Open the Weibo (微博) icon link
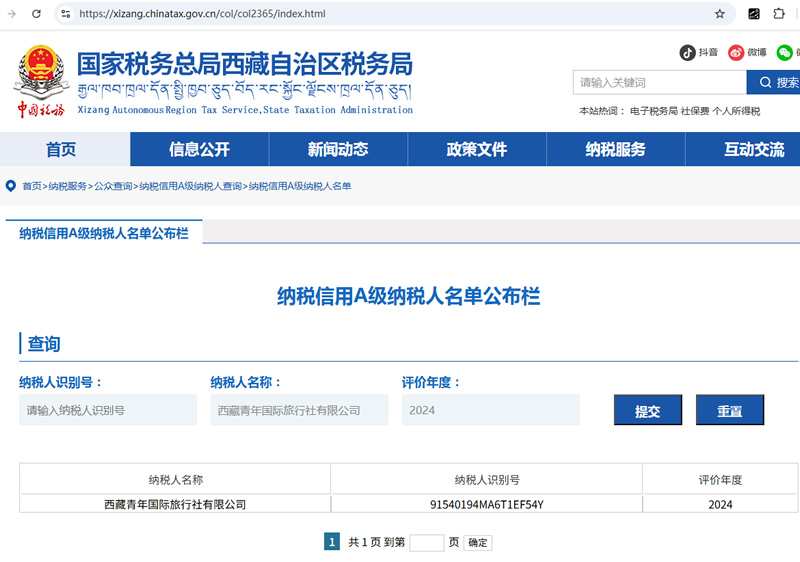The height and width of the screenshot is (562, 800). [x=736, y=52]
